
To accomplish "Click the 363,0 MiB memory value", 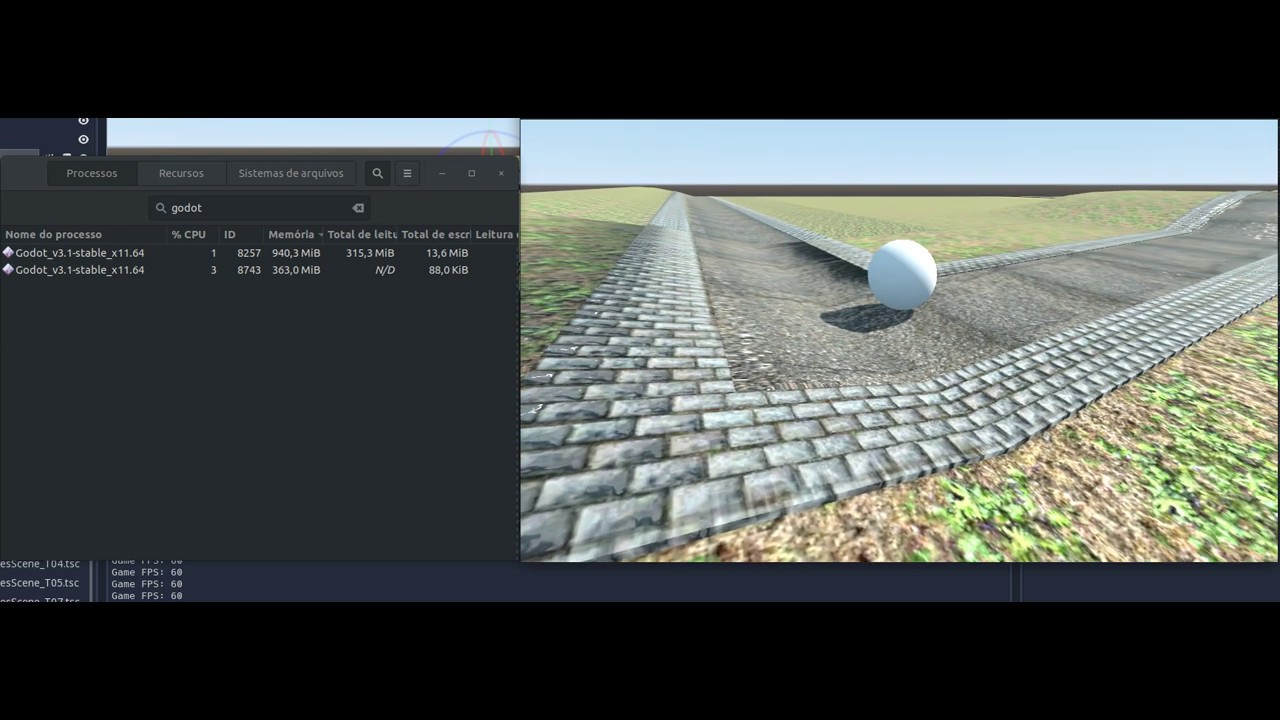I will [296, 270].
